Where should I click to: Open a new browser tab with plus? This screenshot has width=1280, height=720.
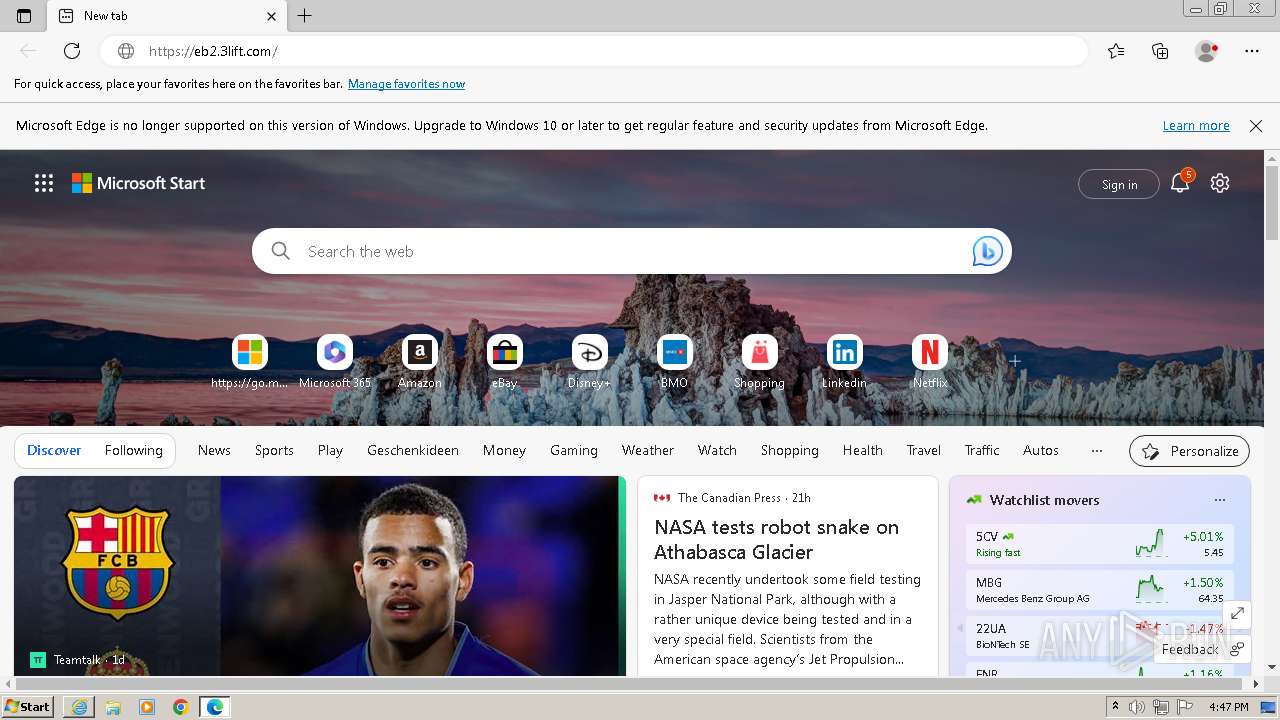(305, 16)
